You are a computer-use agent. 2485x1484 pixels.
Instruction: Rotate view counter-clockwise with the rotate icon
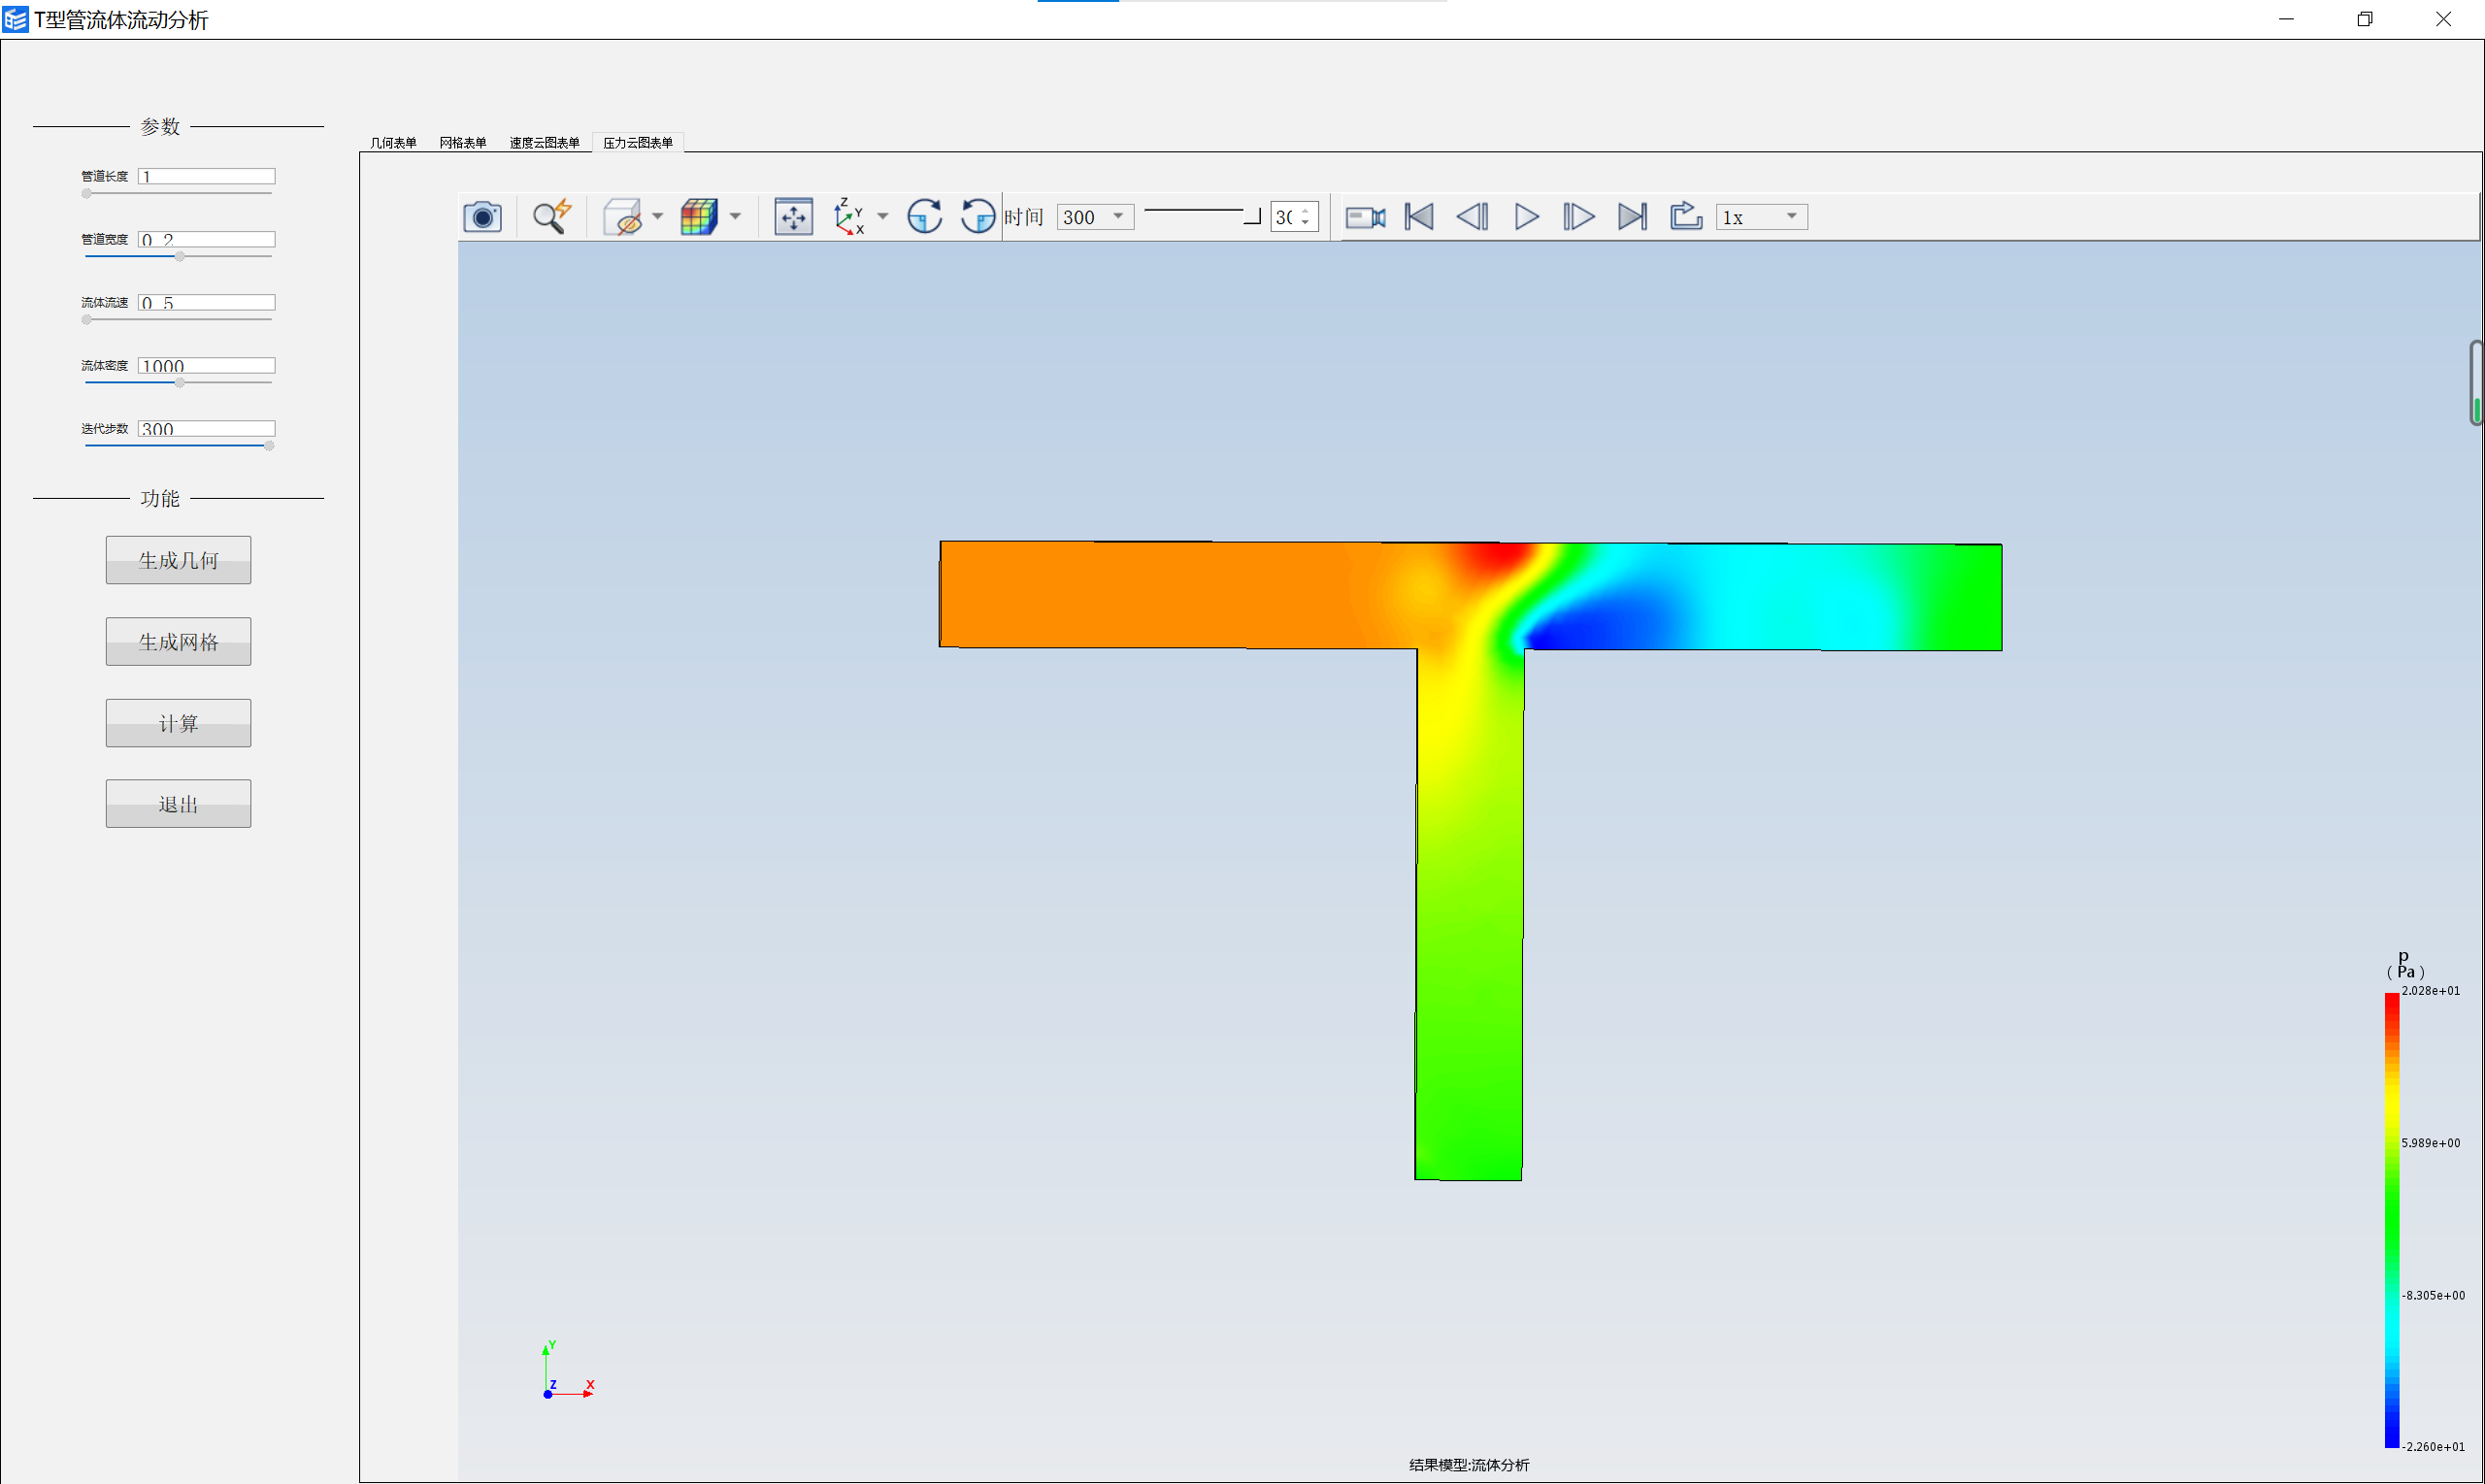coord(977,217)
